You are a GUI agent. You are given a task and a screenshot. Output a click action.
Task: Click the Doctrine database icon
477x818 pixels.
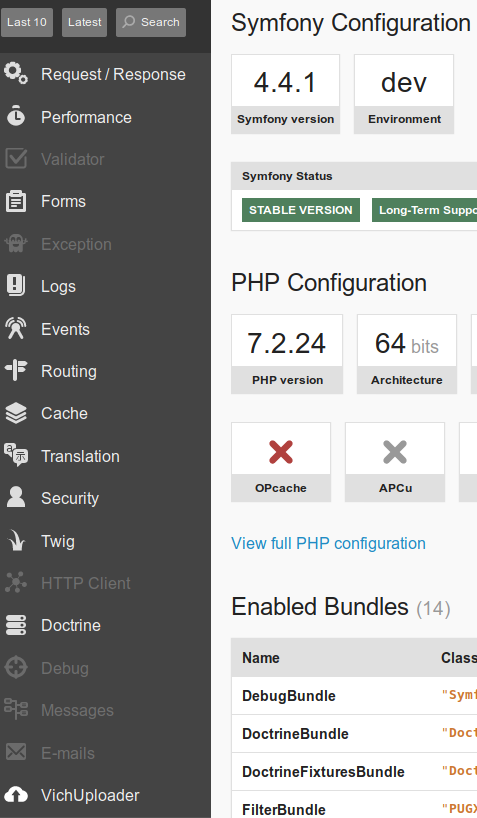tap(16, 625)
